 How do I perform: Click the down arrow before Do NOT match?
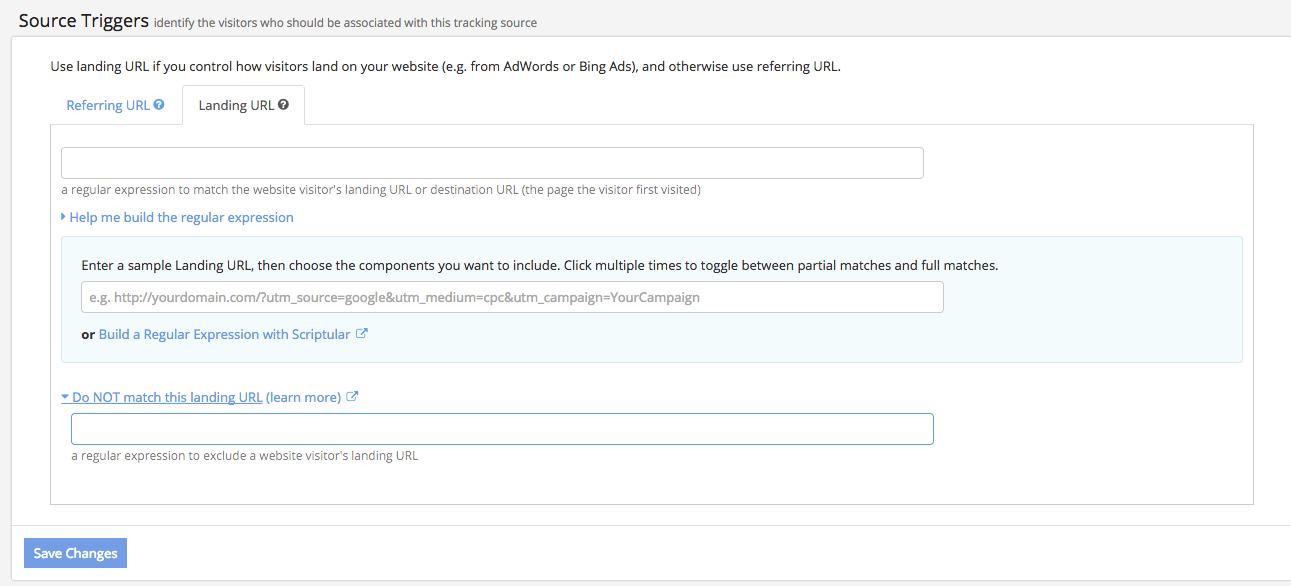coord(65,397)
